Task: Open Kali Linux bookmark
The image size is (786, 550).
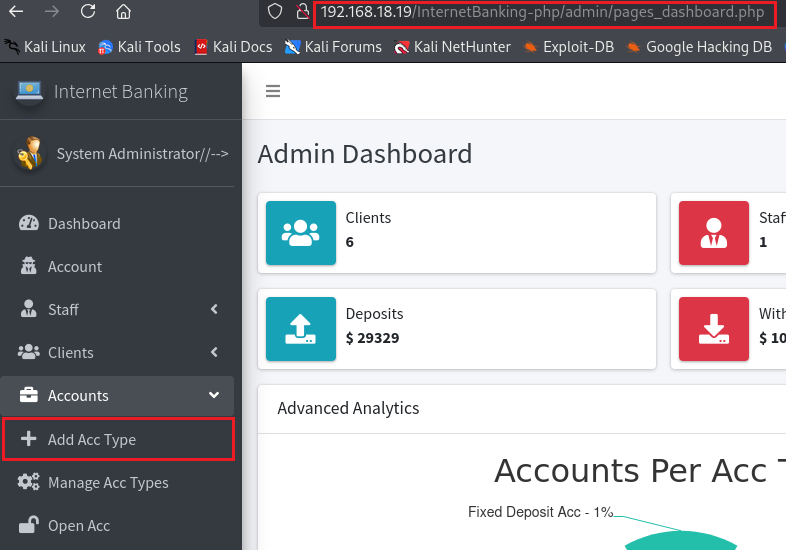Action: 46,47
